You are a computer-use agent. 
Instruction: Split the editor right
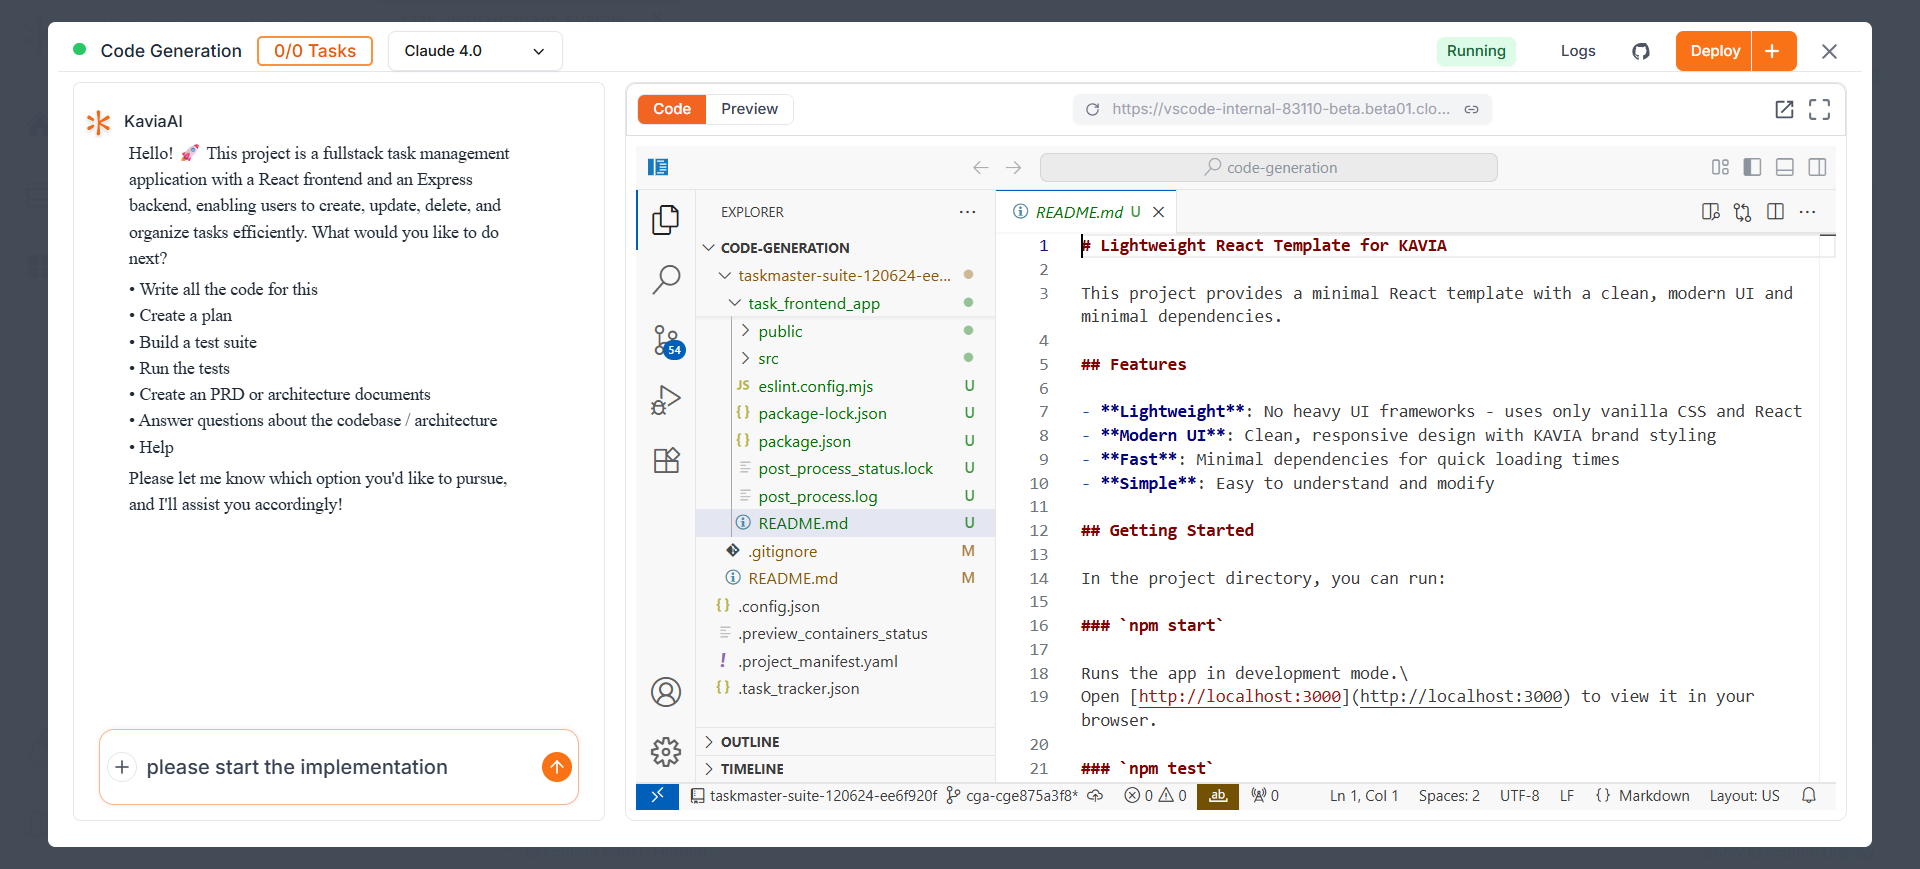1775,212
